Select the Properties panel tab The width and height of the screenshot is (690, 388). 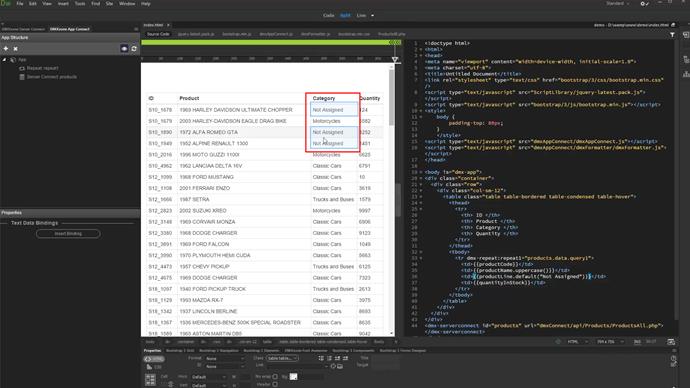click(x=152, y=351)
